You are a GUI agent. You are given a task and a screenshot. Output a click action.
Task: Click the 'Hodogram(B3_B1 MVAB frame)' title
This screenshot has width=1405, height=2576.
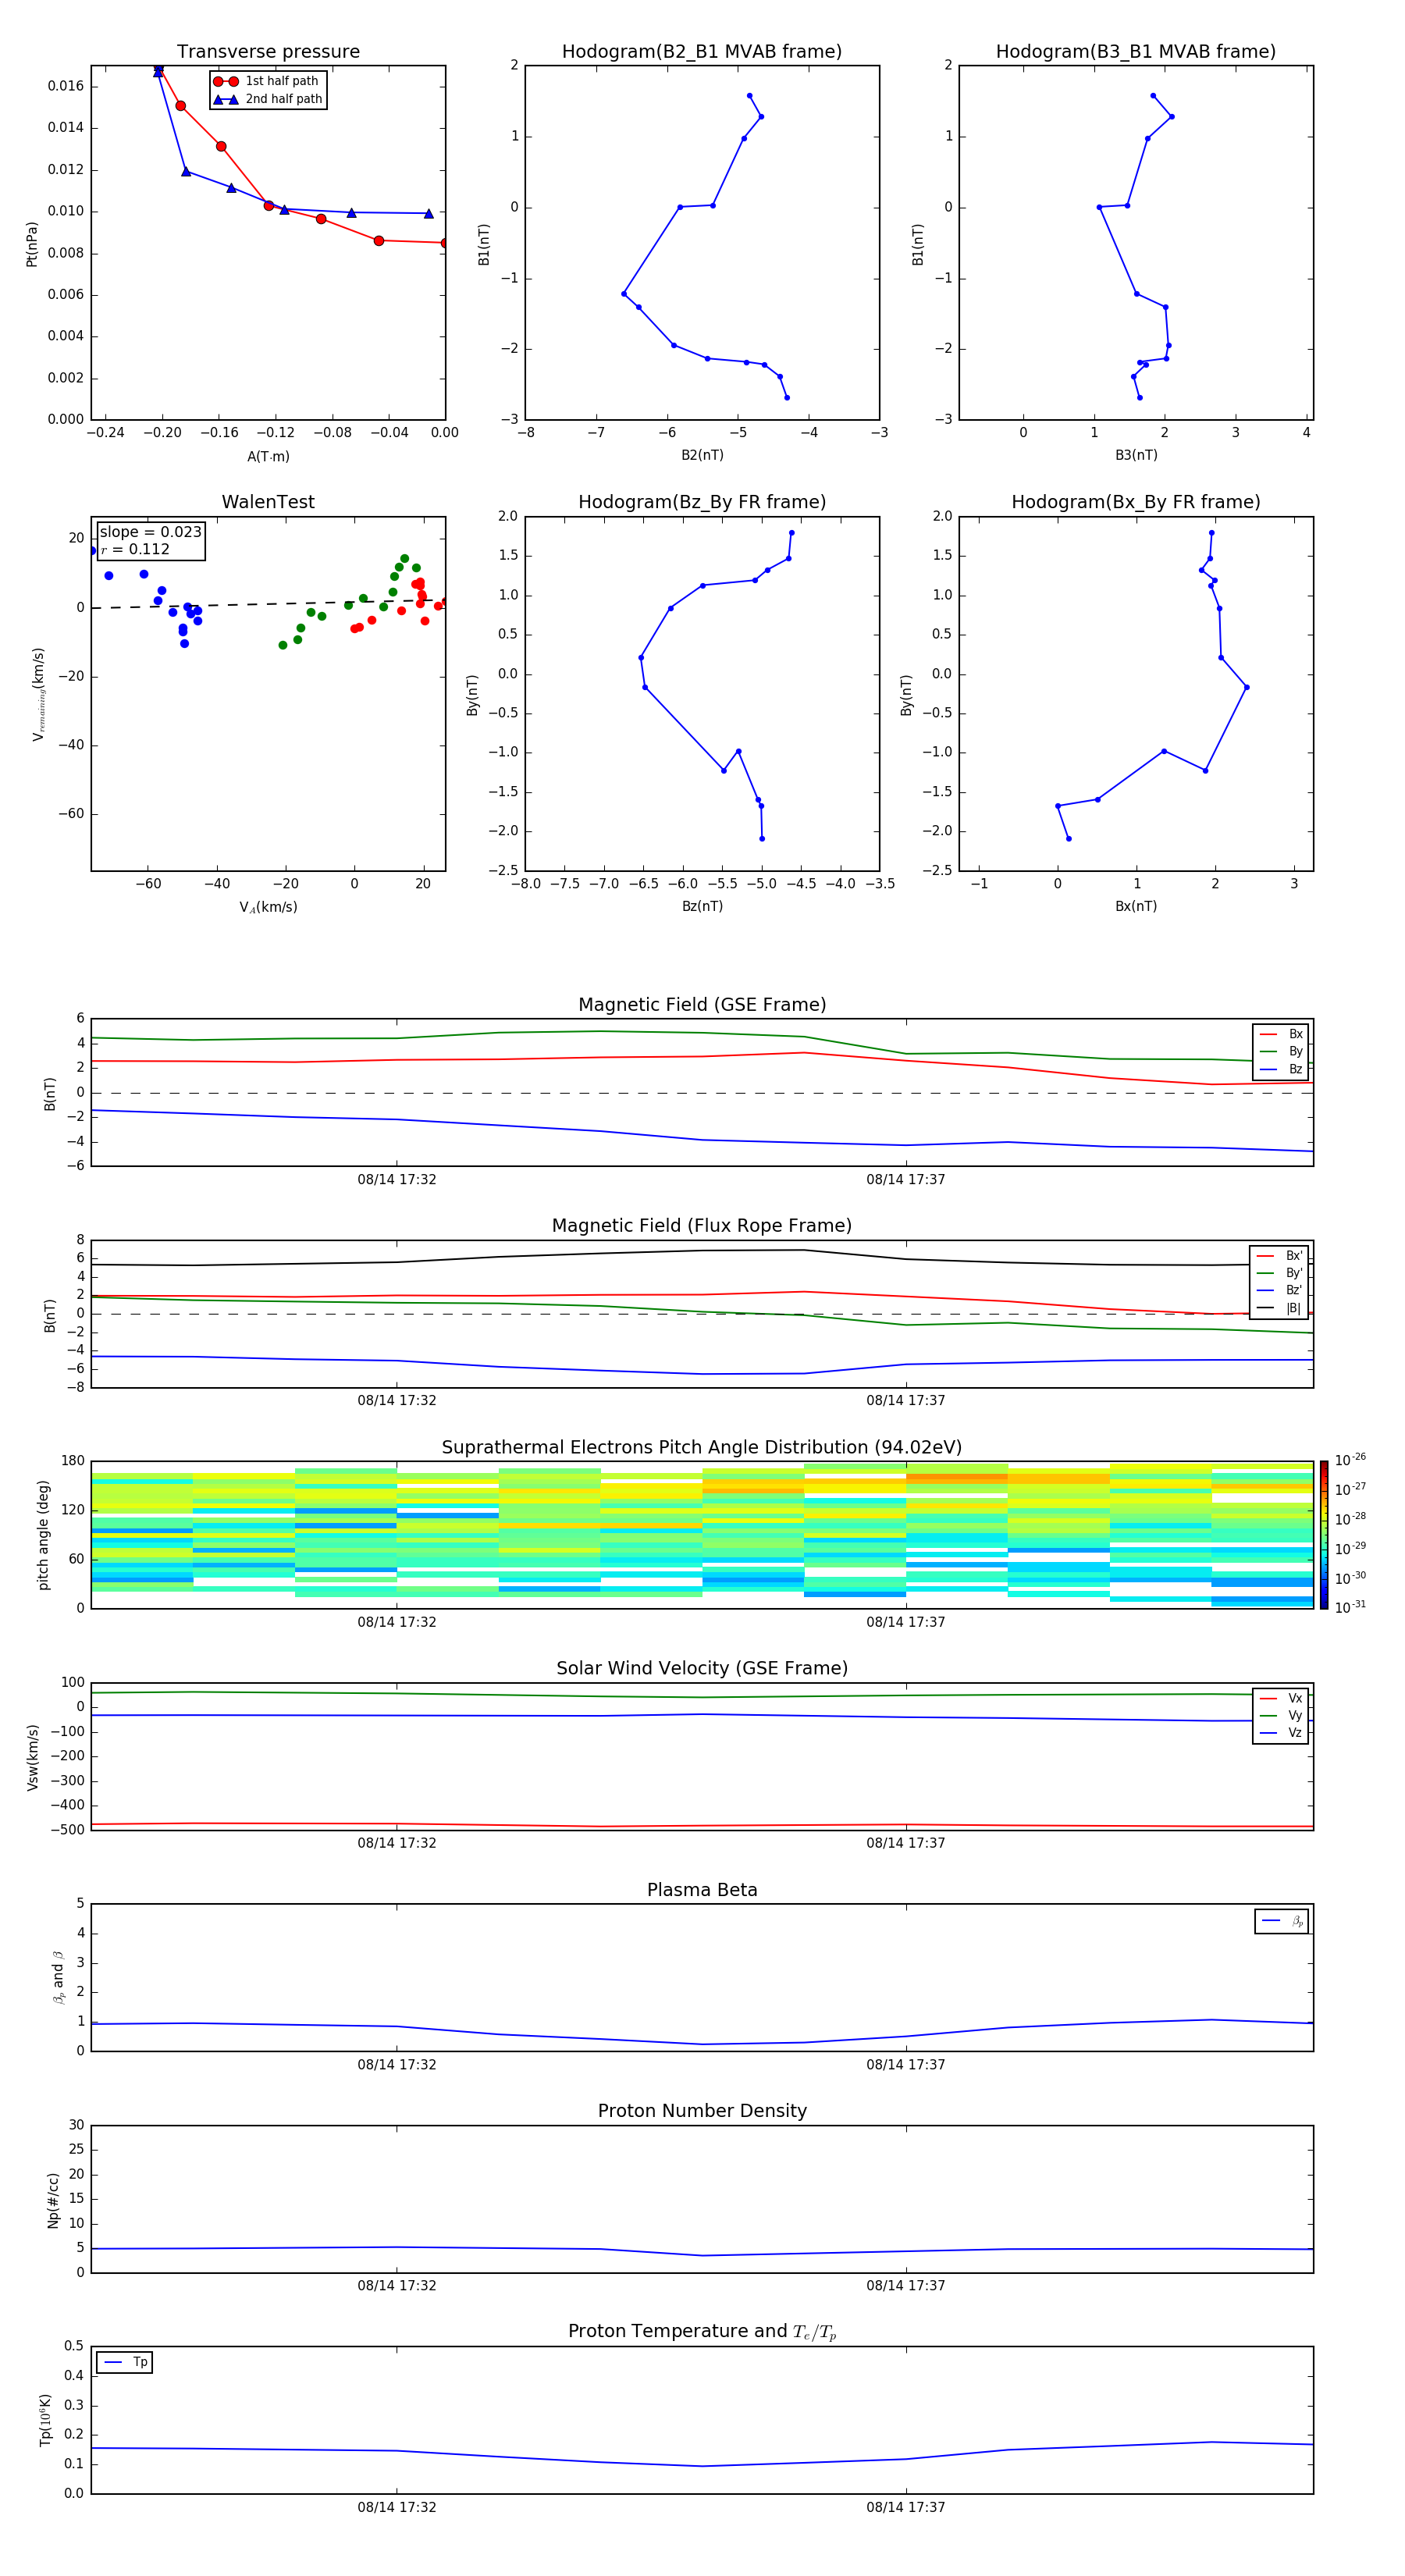1136,51
